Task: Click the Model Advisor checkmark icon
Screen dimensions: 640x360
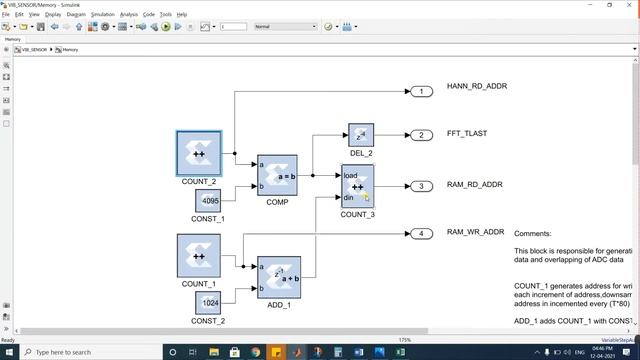Action: [328, 27]
